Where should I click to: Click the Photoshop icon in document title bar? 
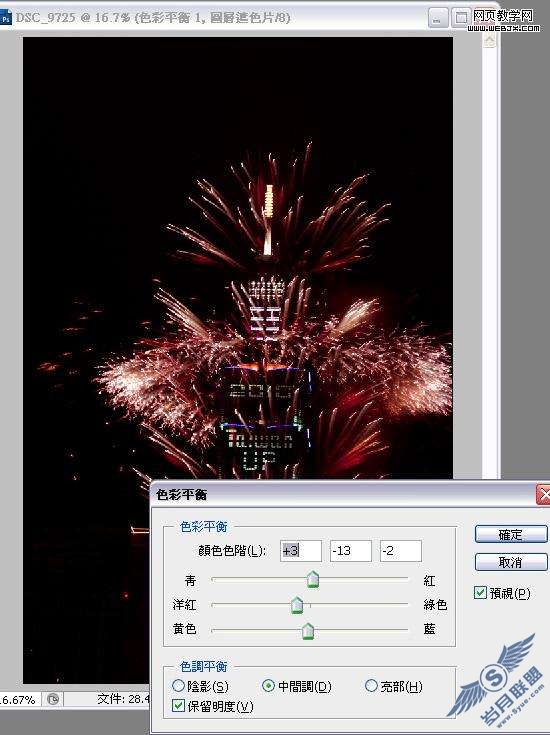pyautogui.click(x=5, y=18)
